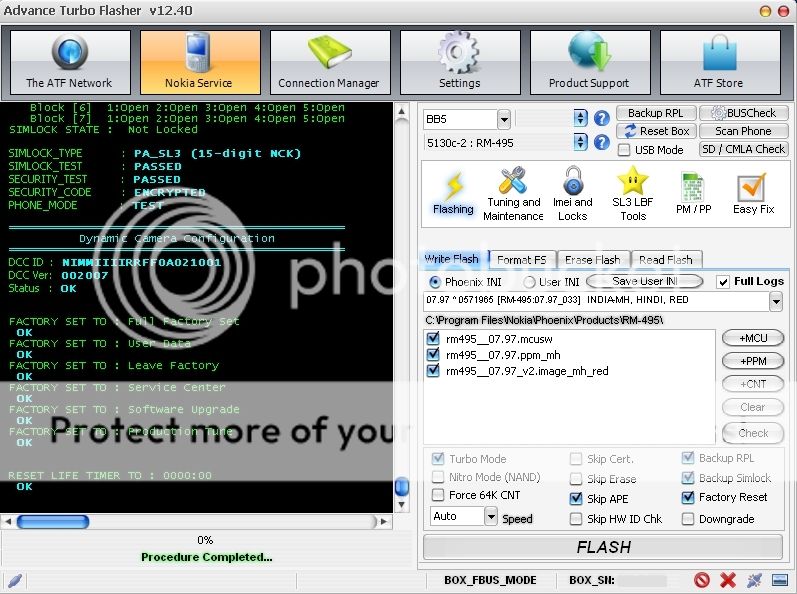This screenshot has height=594, width=797.
Task: Open Connection Manager
Action: 330,62
